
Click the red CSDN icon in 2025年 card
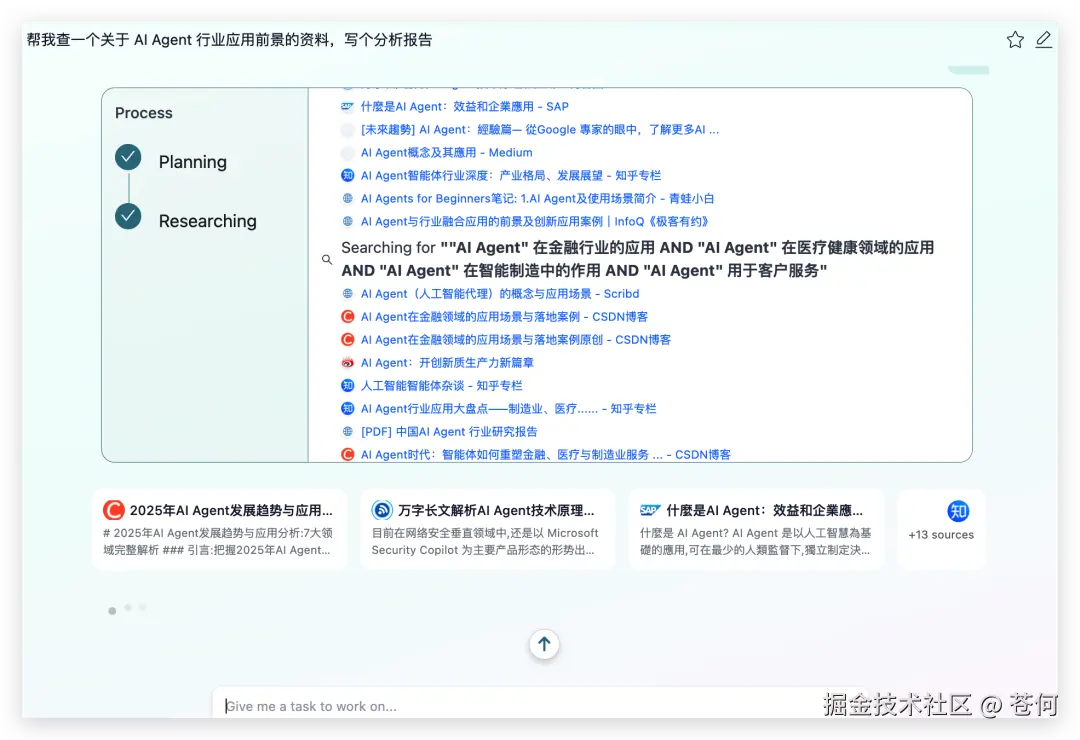click(x=114, y=510)
